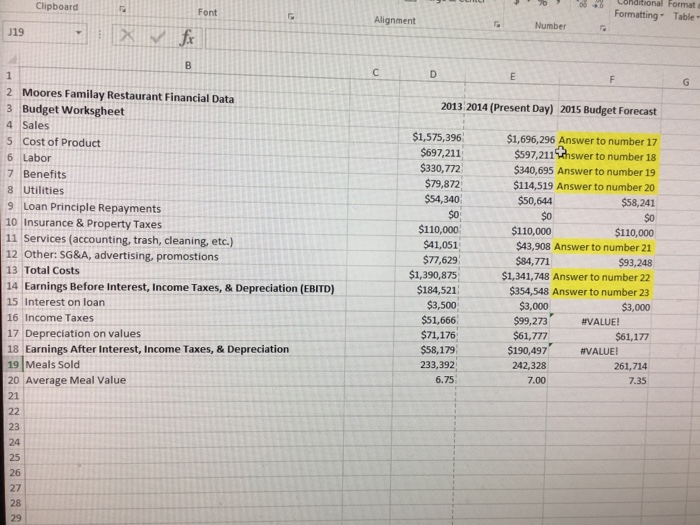Click the 'Answer to number 17' cell
The width and height of the screenshot is (700, 525).
pos(608,142)
